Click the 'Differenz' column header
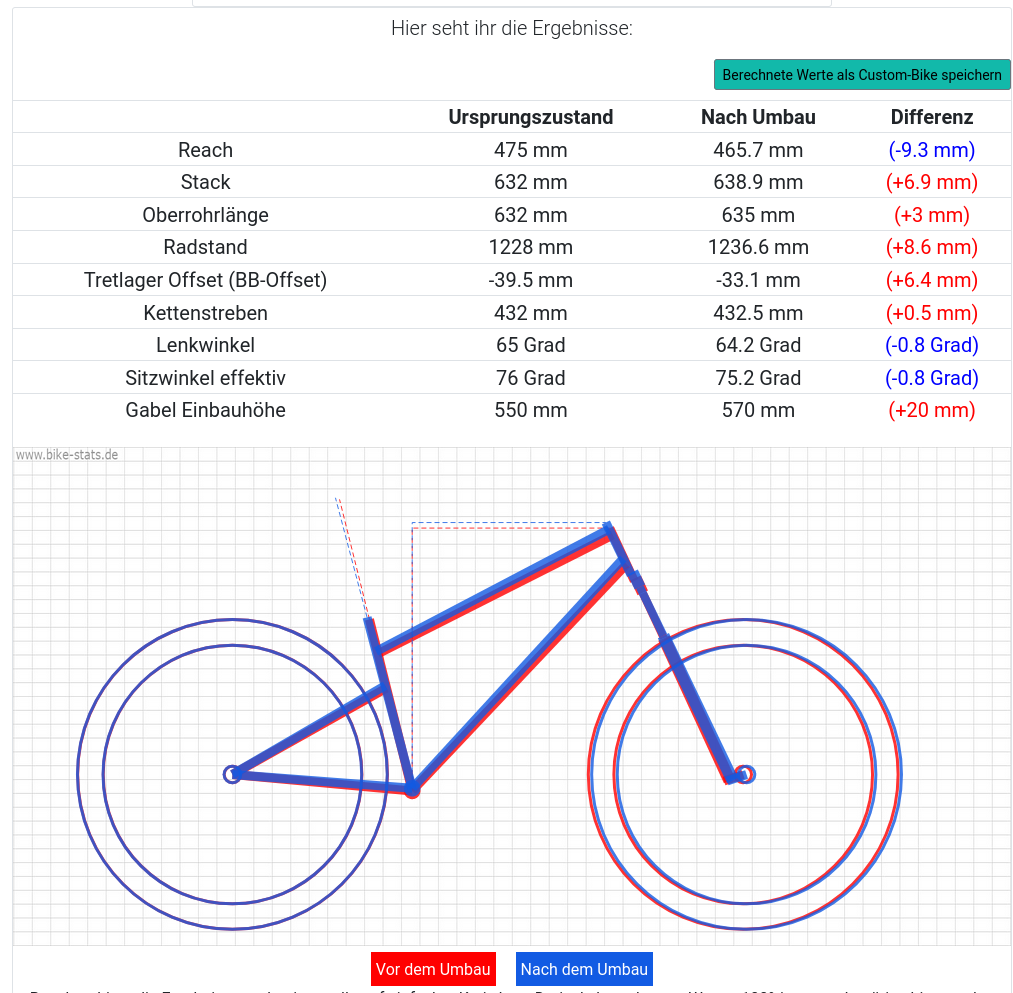The height and width of the screenshot is (993, 1013). (931, 117)
